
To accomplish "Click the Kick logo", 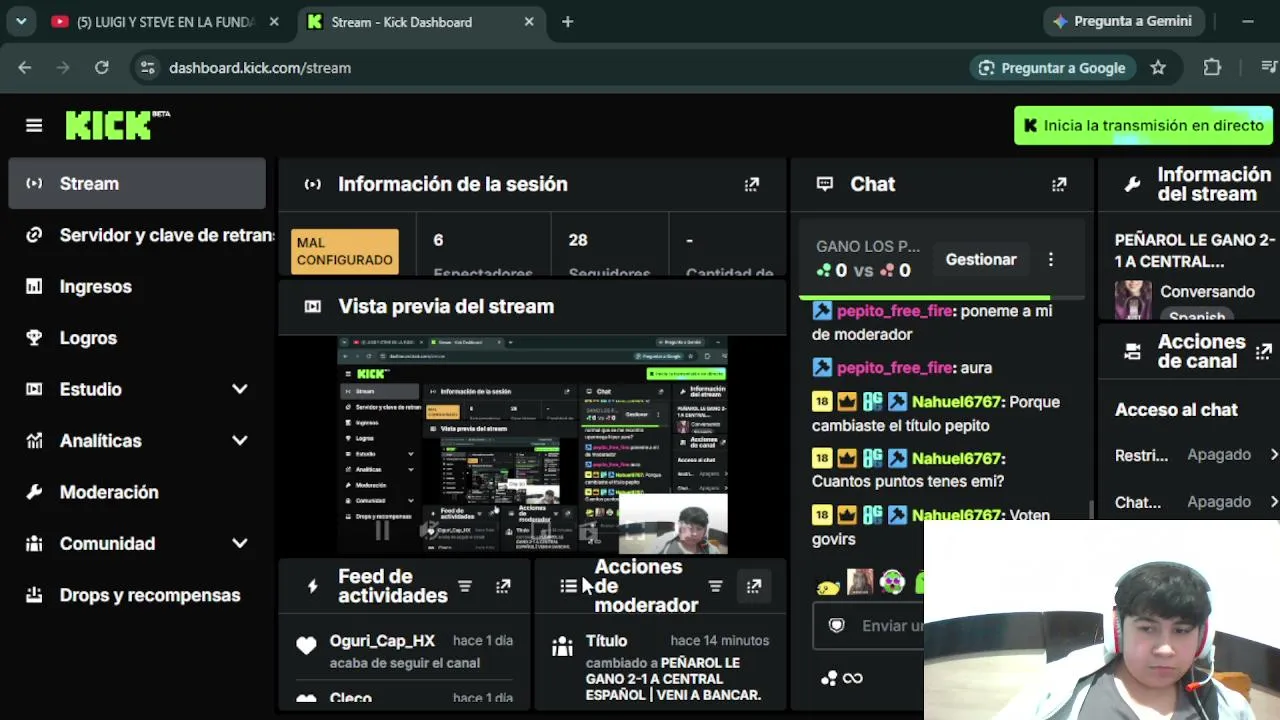I will click(x=117, y=125).
